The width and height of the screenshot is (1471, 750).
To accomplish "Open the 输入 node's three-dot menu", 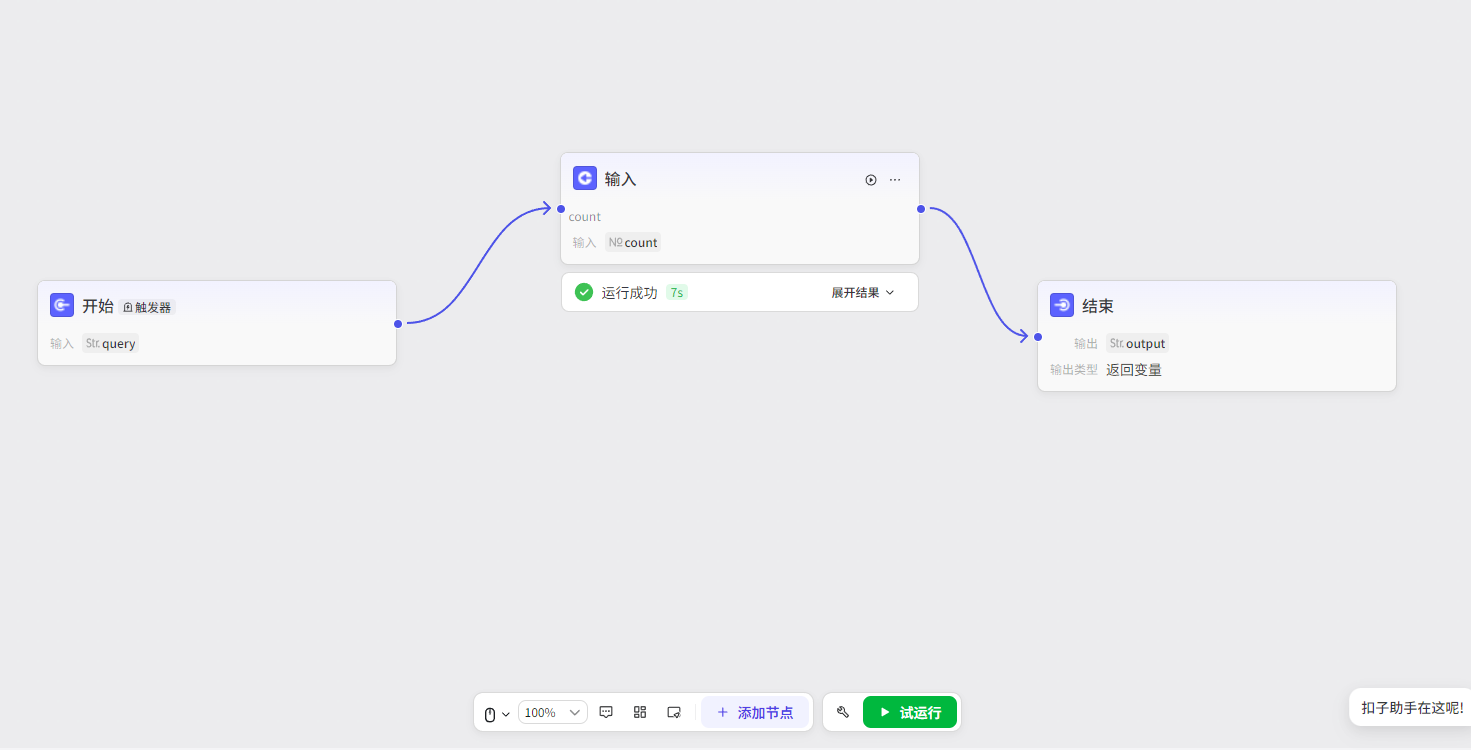I will [895, 180].
